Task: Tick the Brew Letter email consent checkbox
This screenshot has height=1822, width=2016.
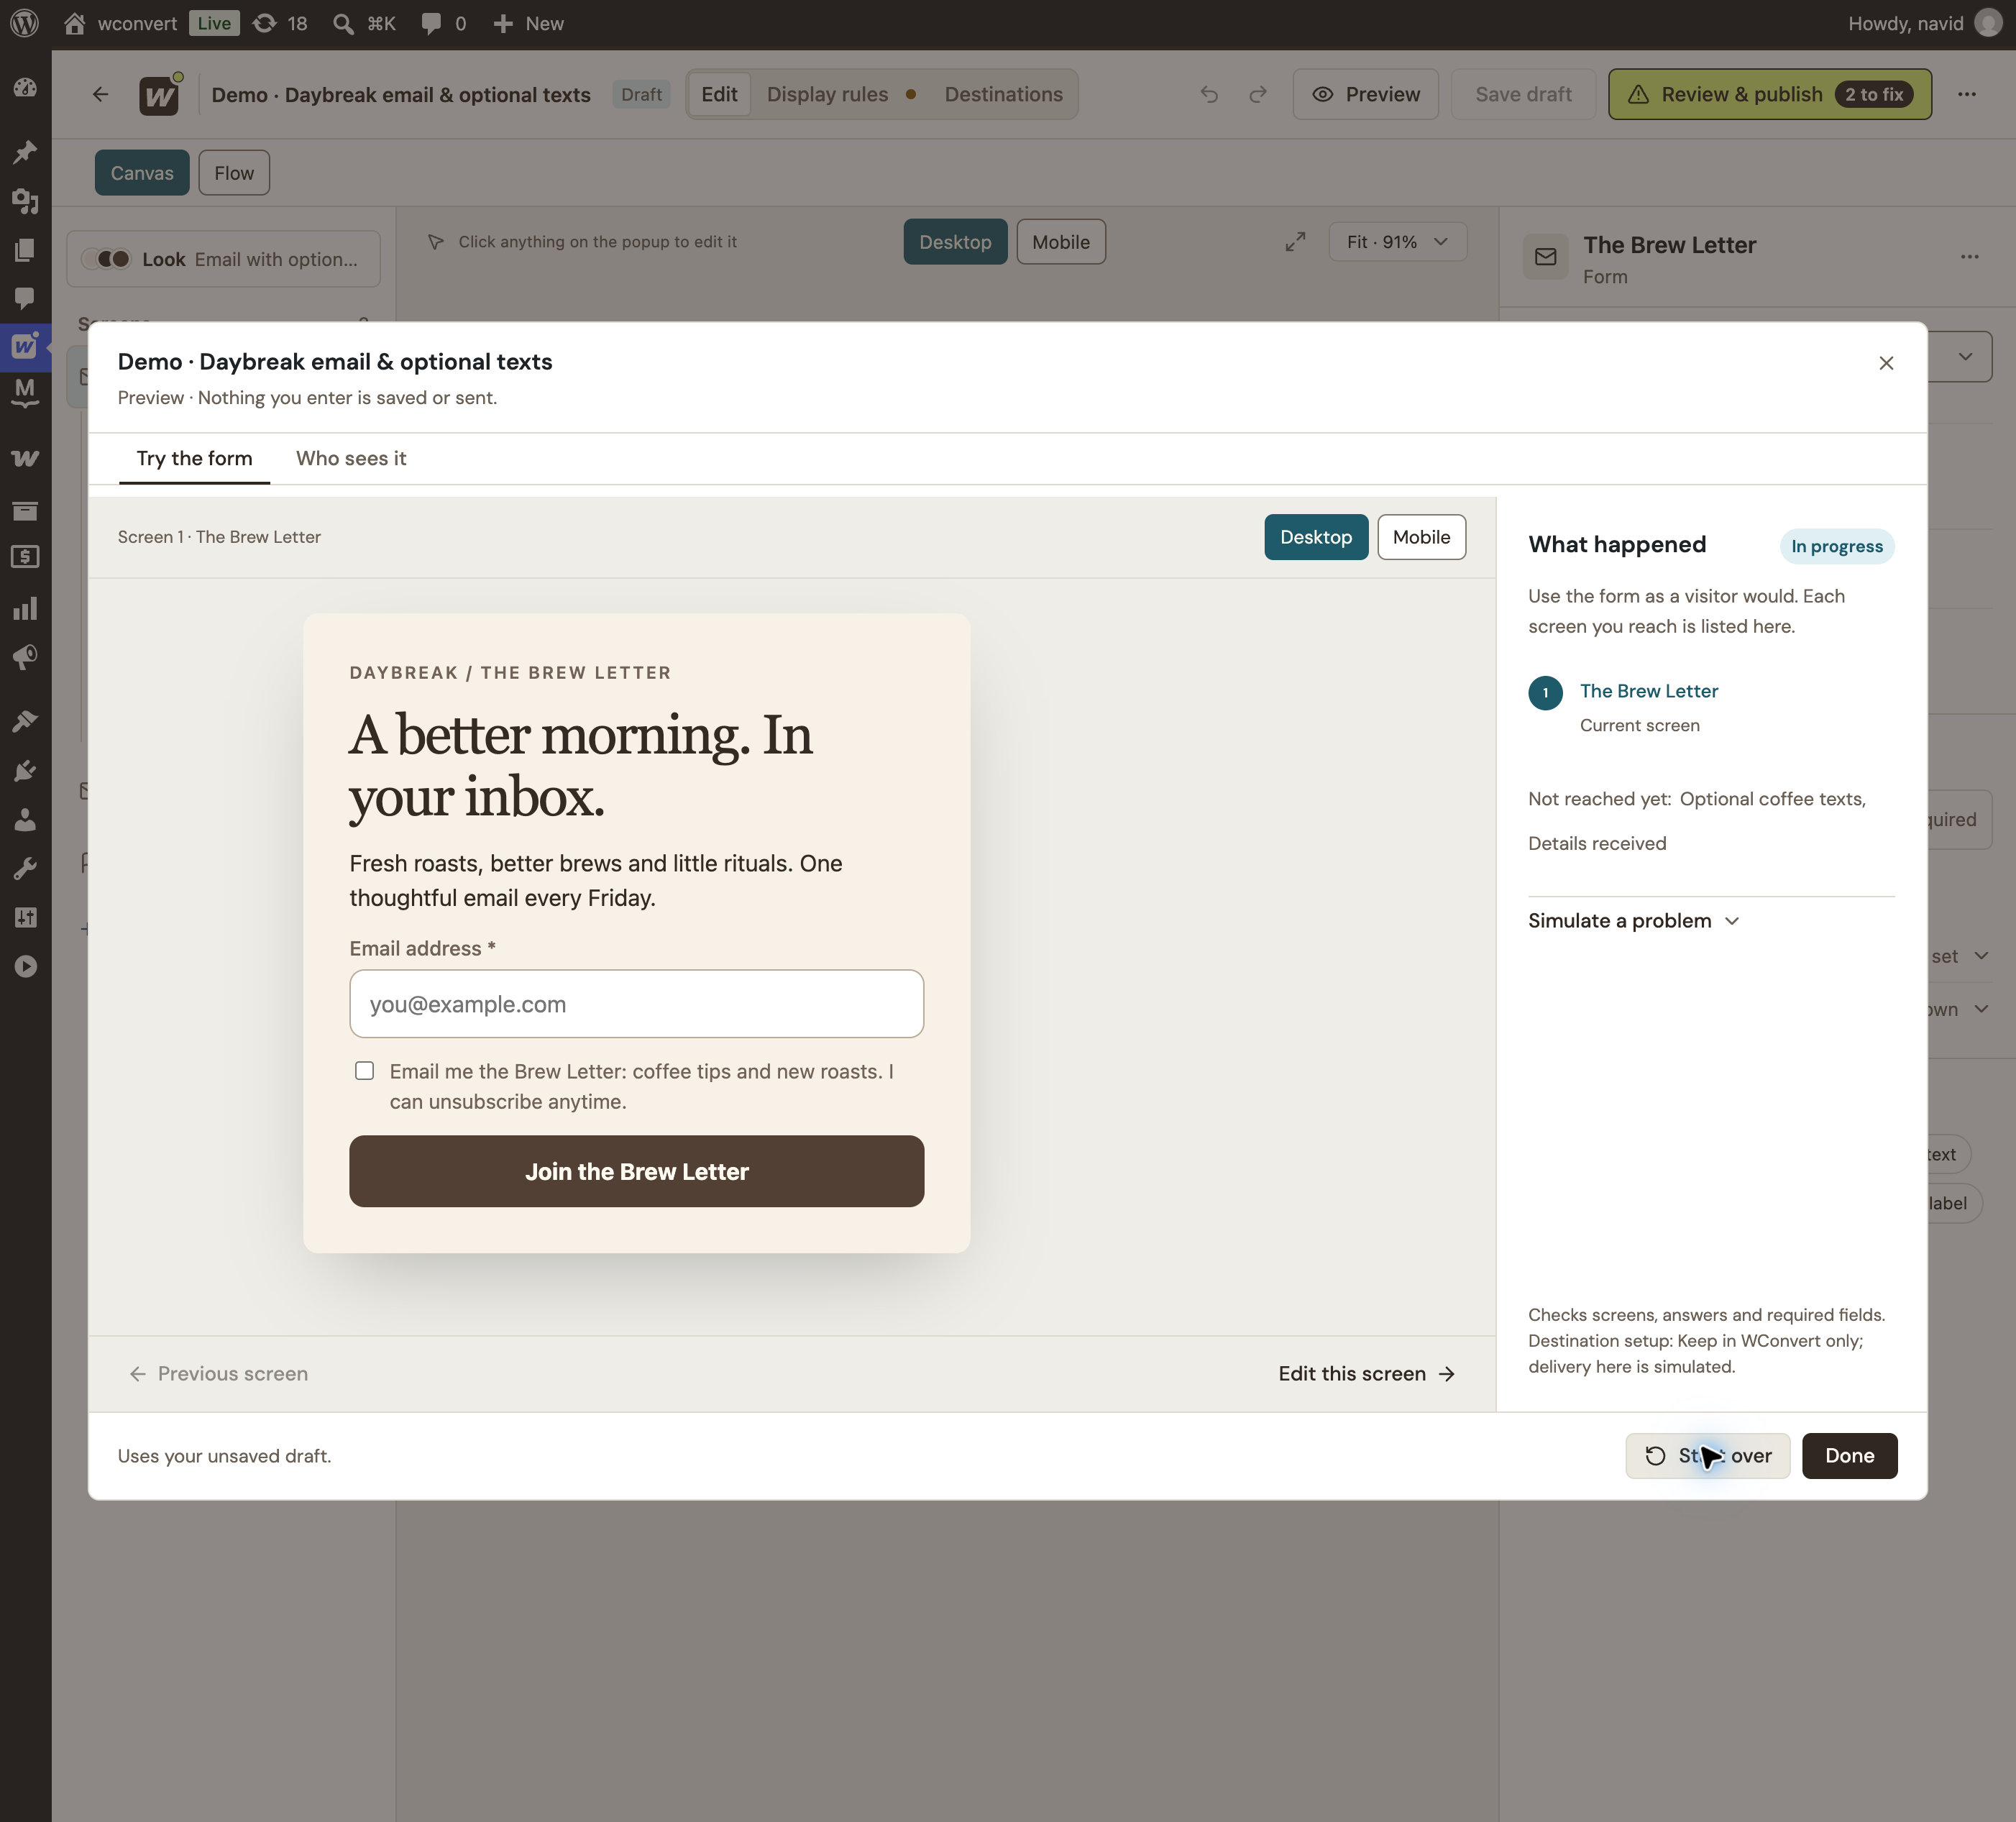Action: click(x=365, y=1071)
